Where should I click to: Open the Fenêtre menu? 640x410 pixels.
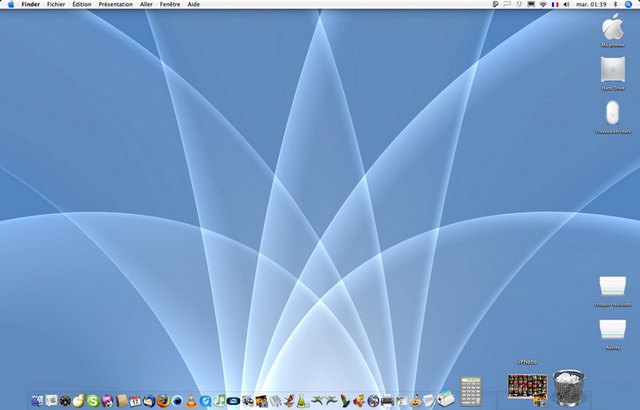pos(170,4)
